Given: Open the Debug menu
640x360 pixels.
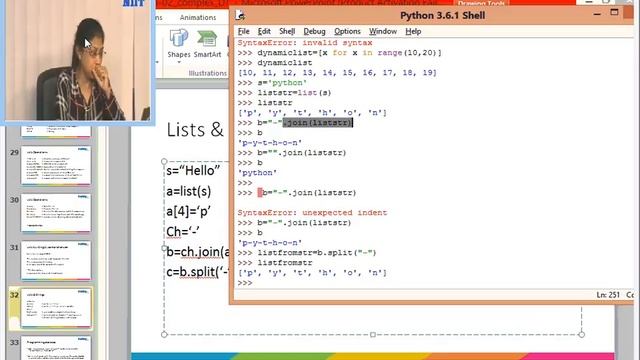Looking at the screenshot, I should tap(314, 31).
